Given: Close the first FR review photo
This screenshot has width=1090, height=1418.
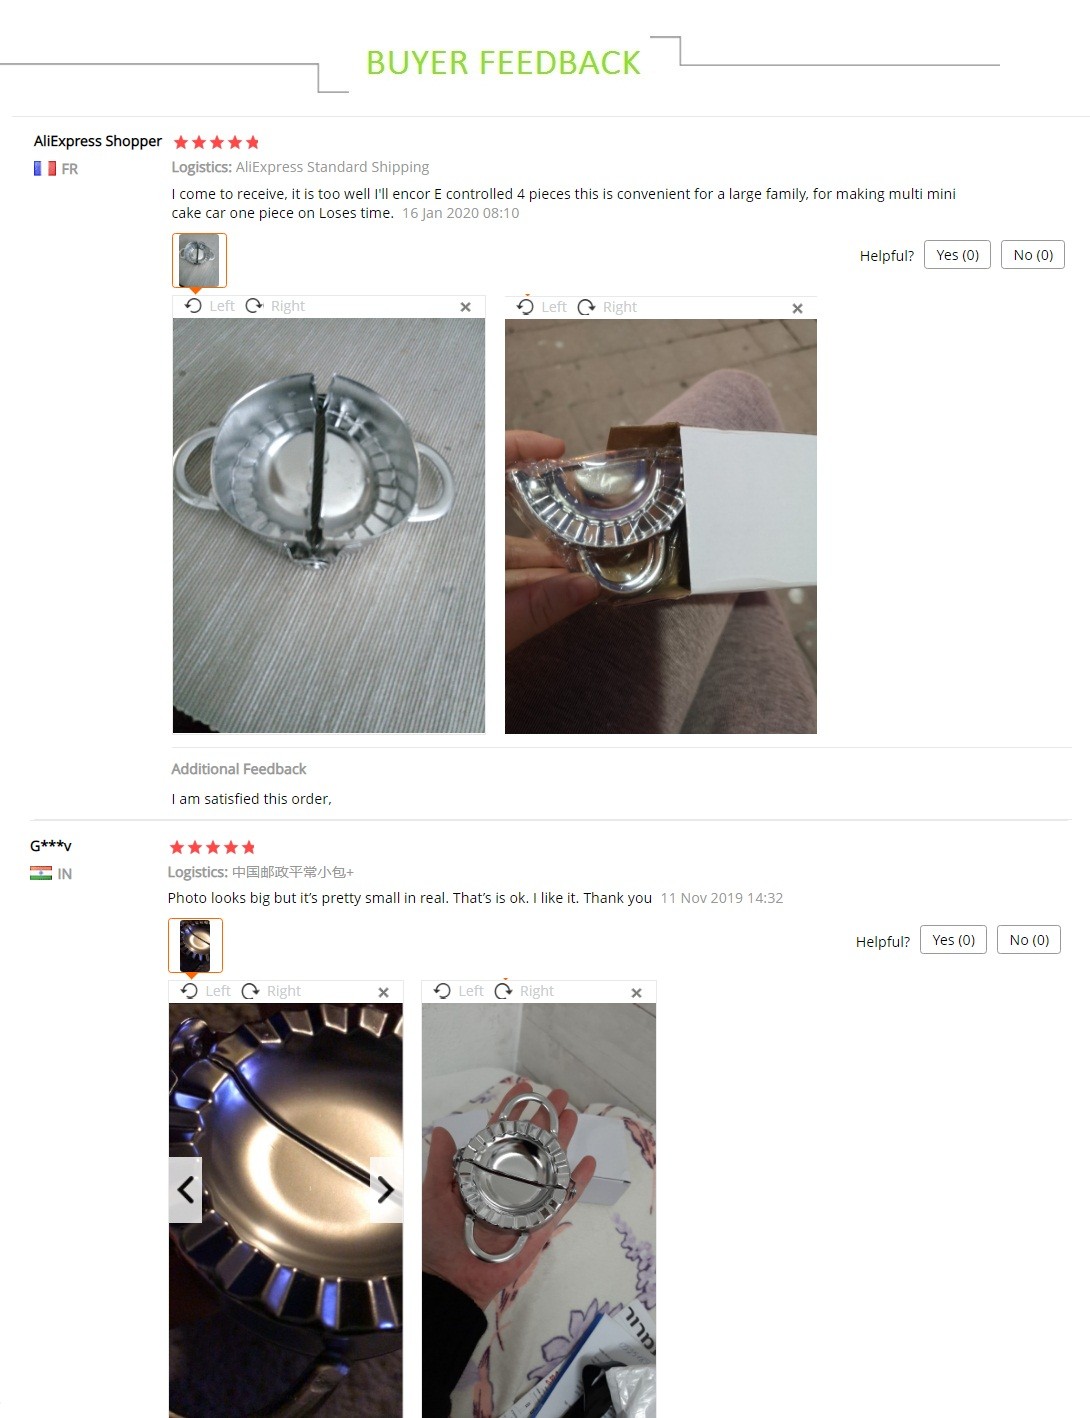Looking at the screenshot, I should 465,307.
